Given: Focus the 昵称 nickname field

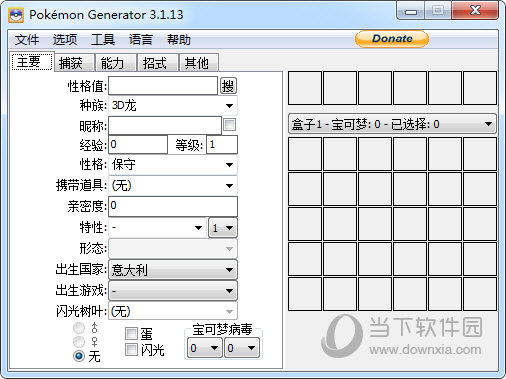Looking at the screenshot, I should point(165,126).
